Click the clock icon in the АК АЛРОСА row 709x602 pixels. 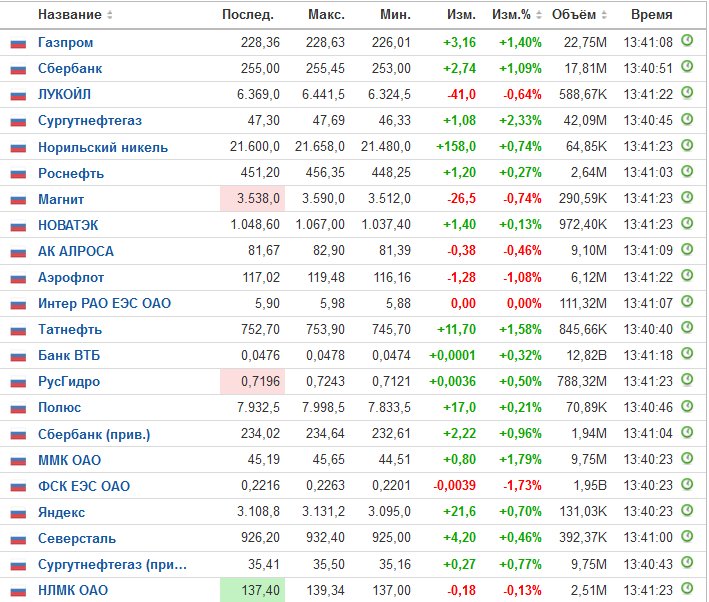point(687,249)
